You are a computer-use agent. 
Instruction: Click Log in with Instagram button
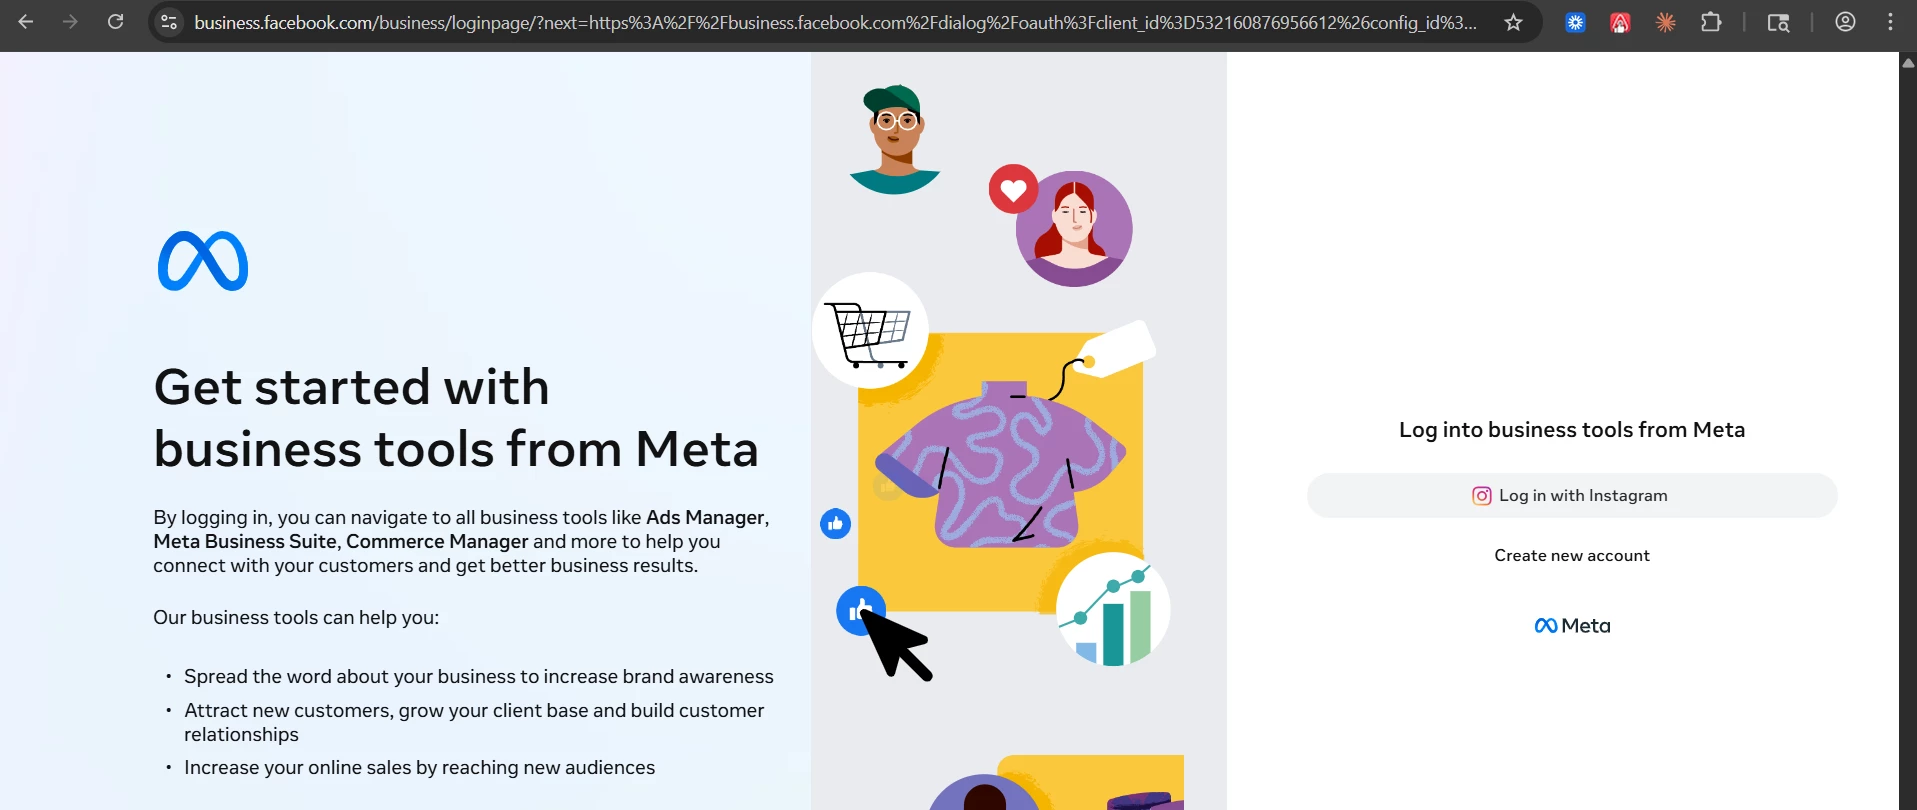(x=1571, y=495)
